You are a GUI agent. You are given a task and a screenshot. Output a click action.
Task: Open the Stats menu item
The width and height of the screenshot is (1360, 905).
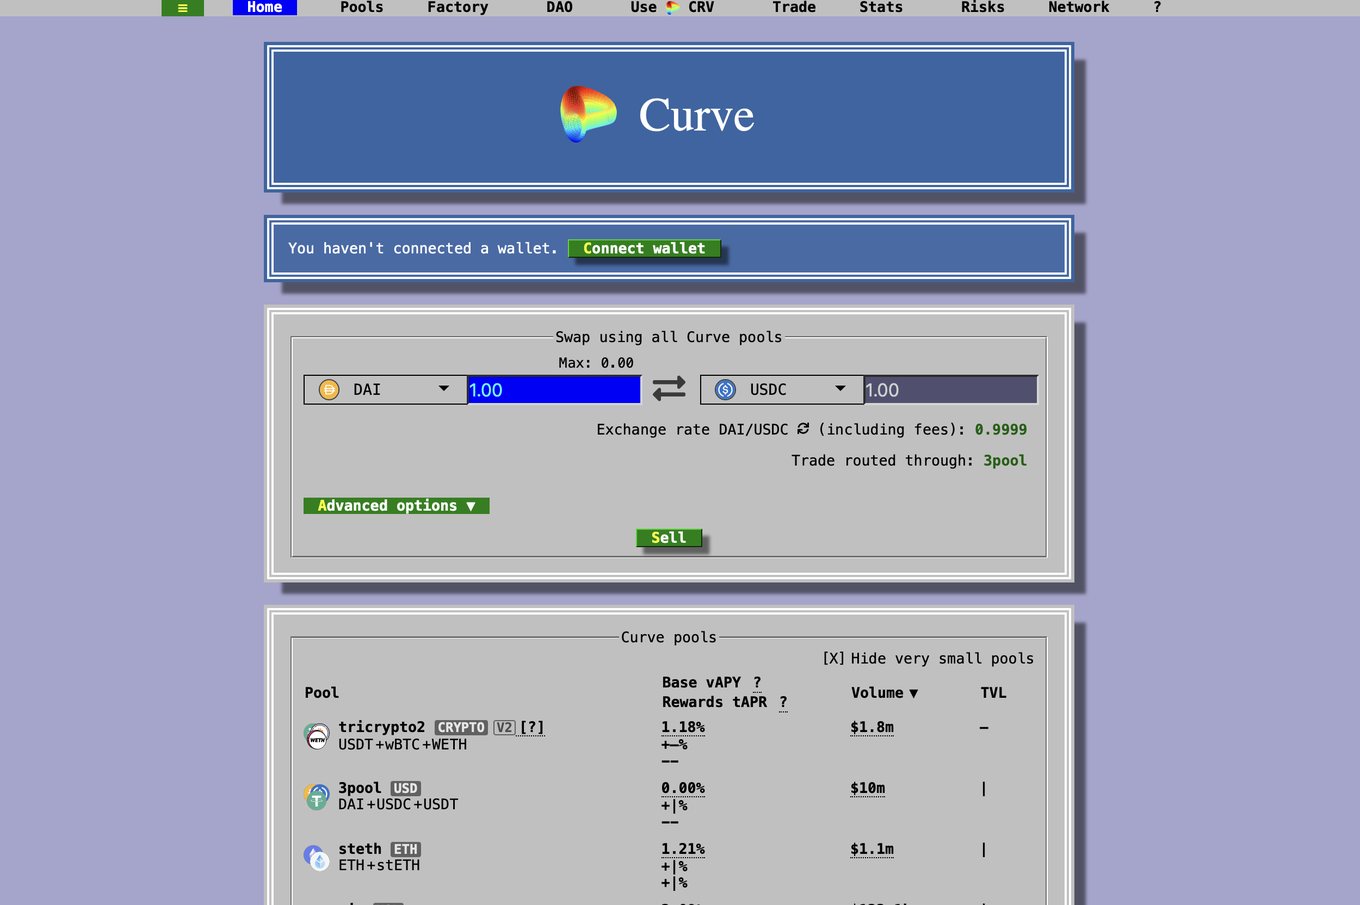point(881,7)
